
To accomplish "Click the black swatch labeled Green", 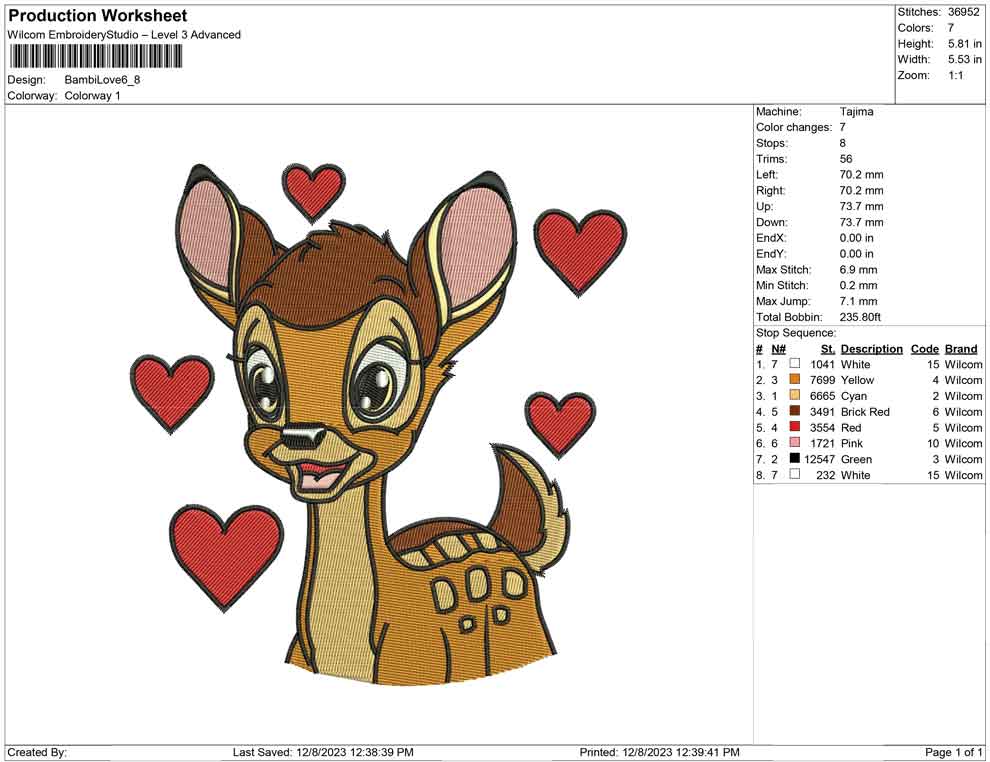I will coord(795,458).
